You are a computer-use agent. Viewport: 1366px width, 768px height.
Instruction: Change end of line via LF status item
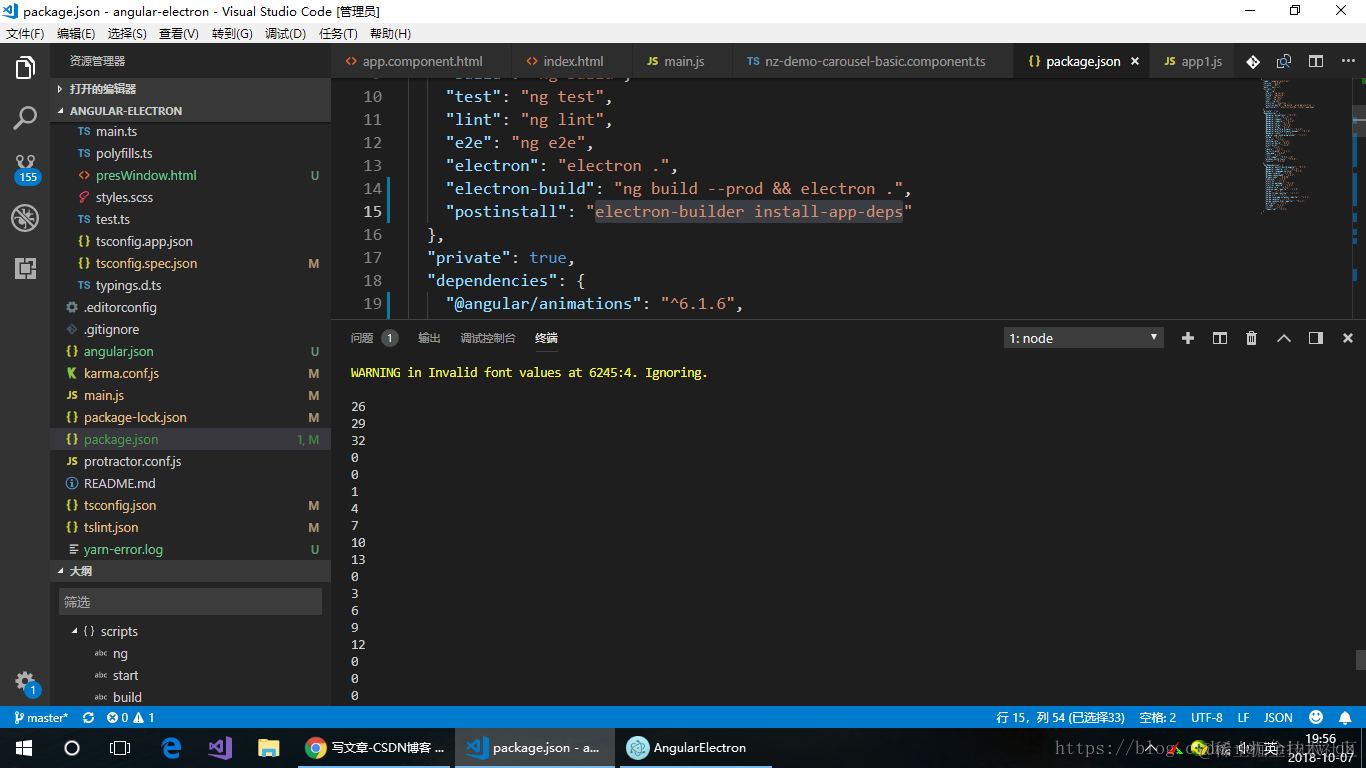point(1244,717)
